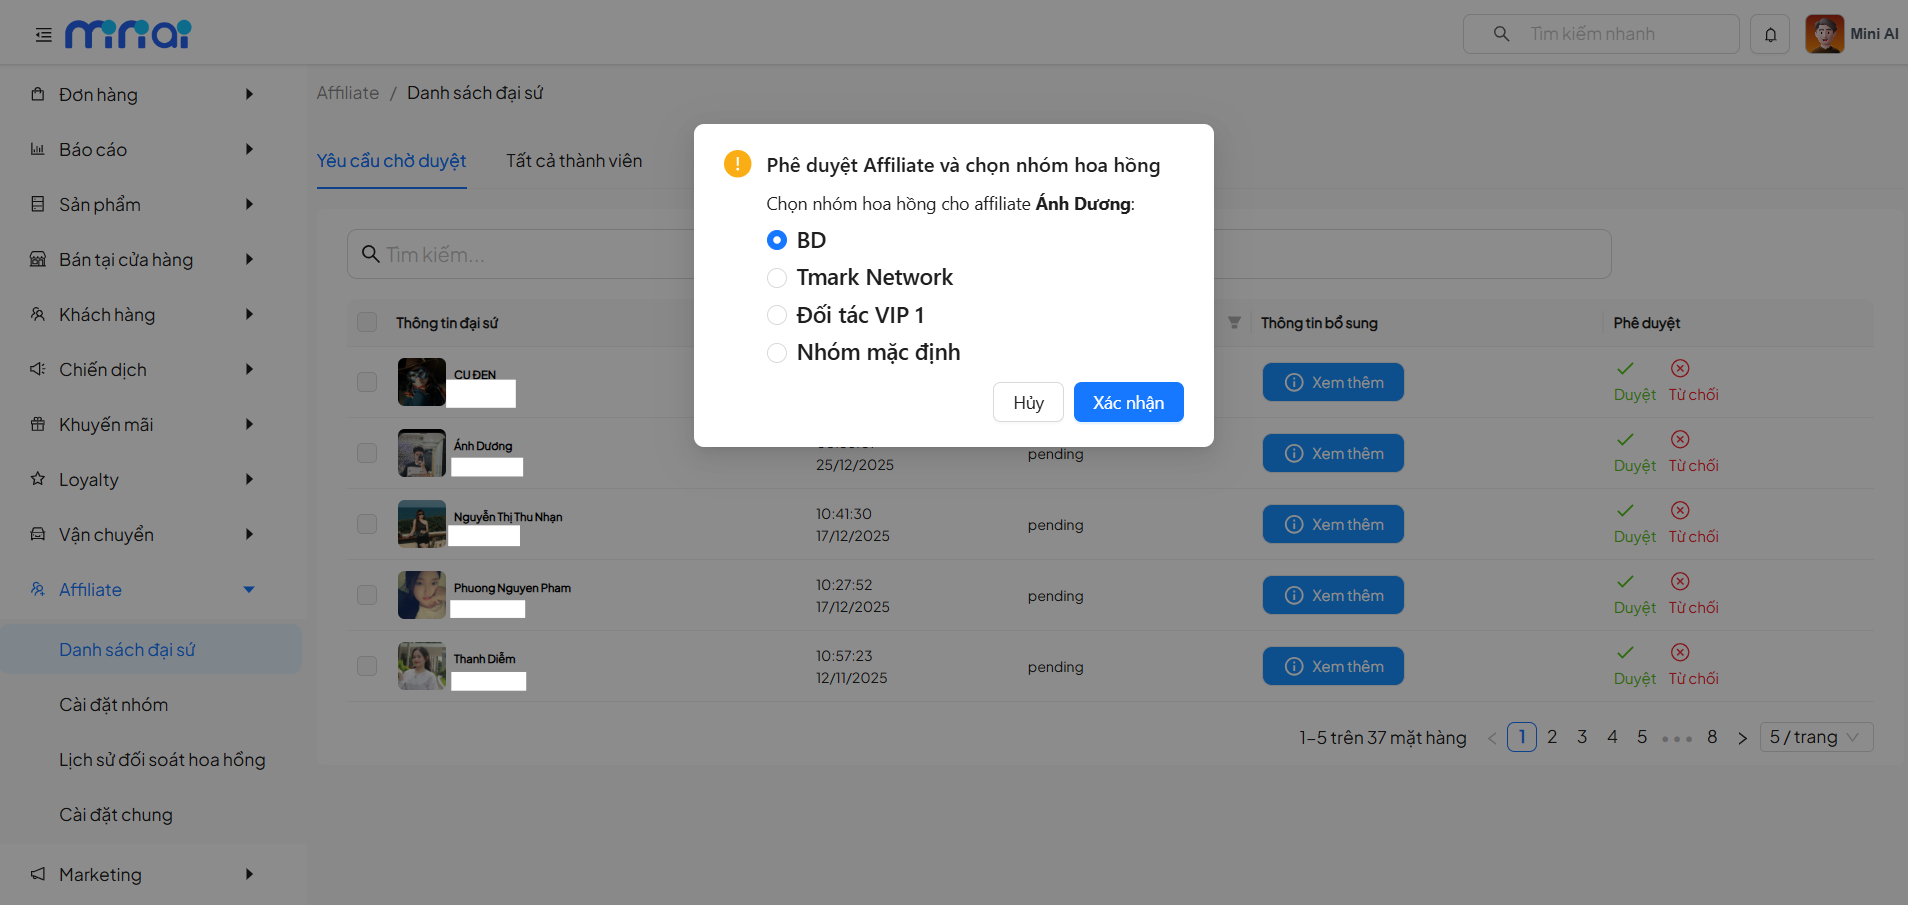Image resolution: width=1908 pixels, height=905 pixels.
Task: Click the Mini AI user avatar
Action: point(1824,34)
